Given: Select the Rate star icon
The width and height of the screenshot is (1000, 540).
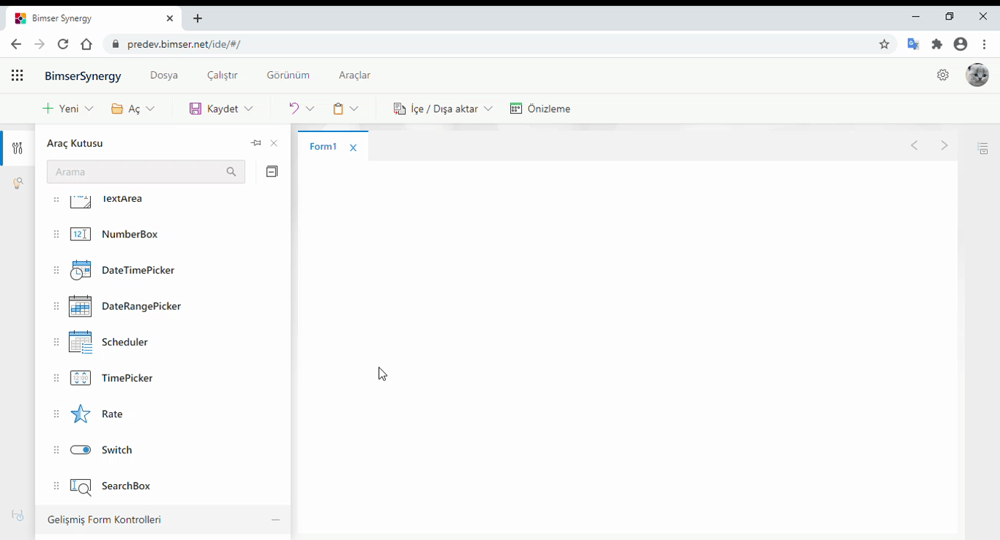Looking at the screenshot, I should coord(80,414).
